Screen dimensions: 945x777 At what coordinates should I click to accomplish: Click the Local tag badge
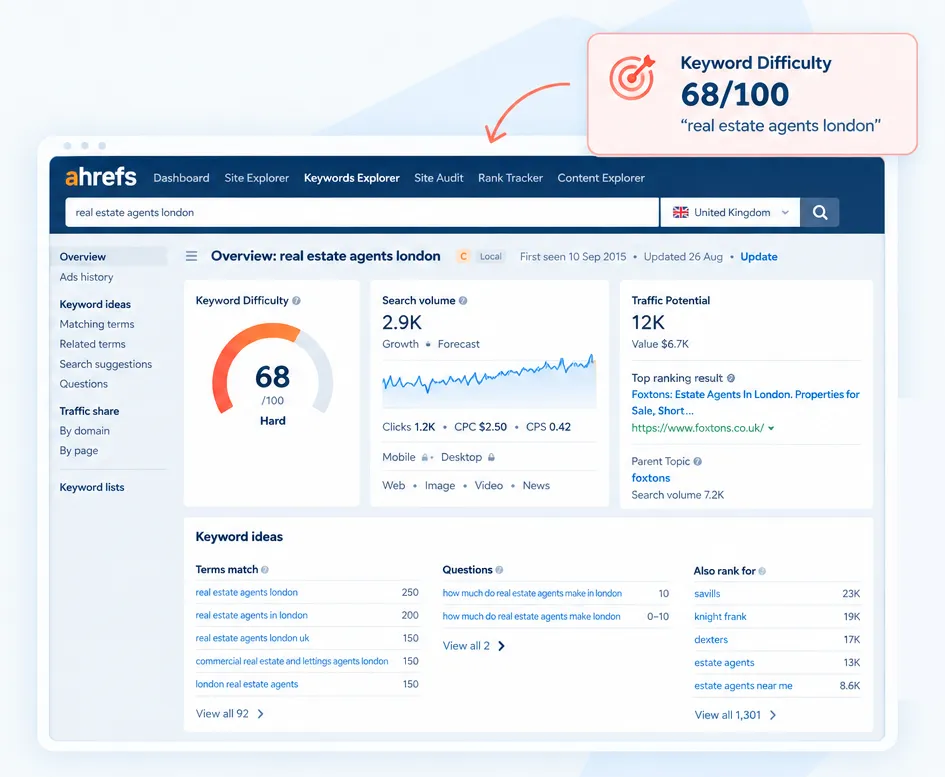pyautogui.click(x=491, y=256)
